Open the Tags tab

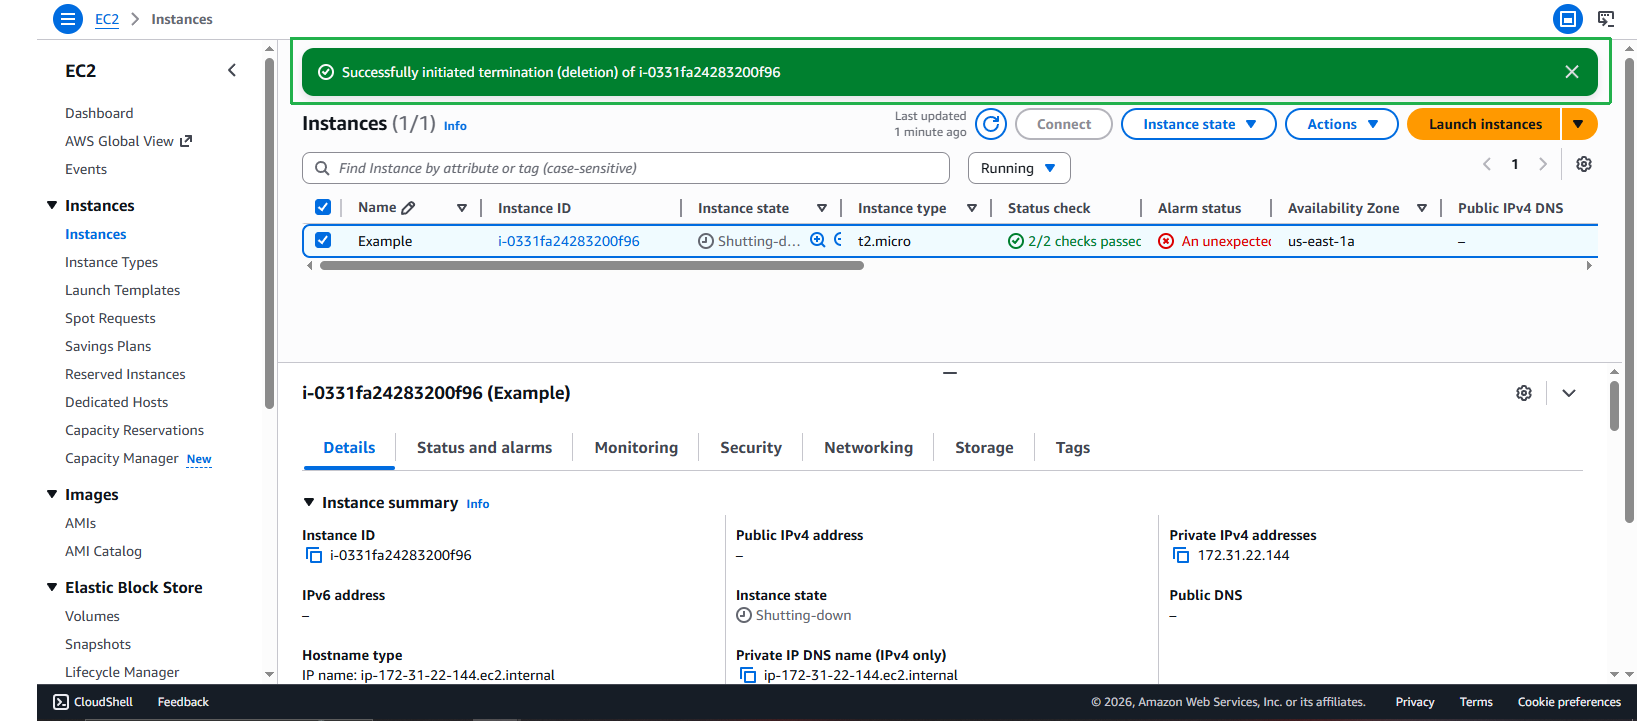1073,448
